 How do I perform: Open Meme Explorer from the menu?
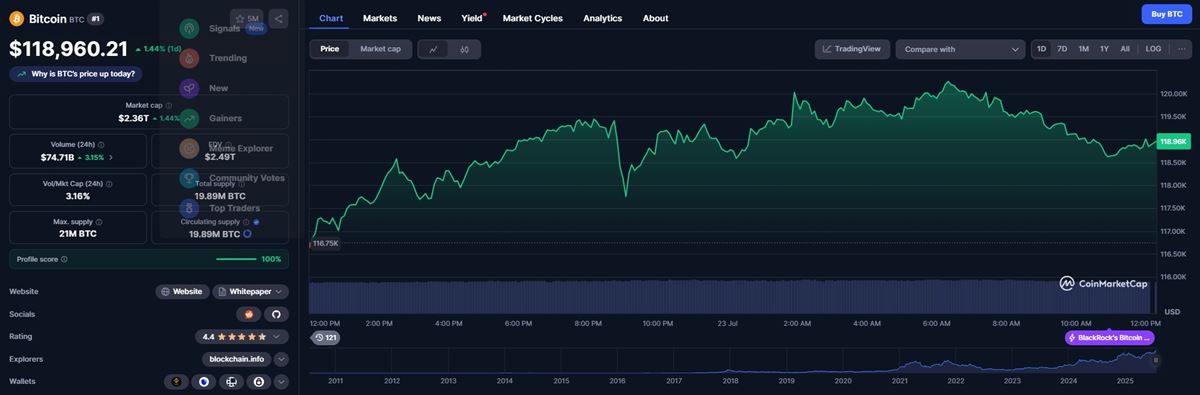(241, 148)
